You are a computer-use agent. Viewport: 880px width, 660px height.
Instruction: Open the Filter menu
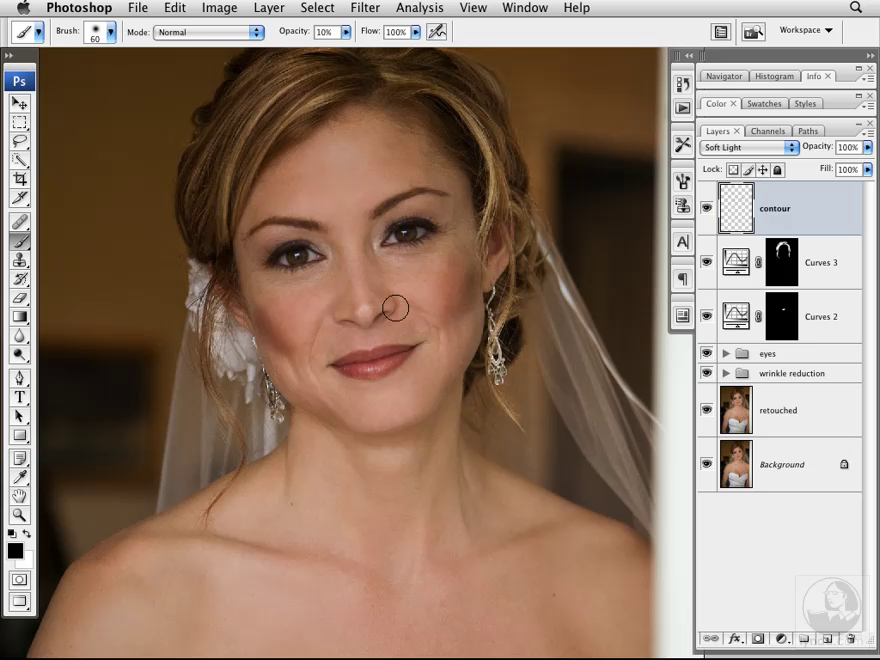tap(365, 8)
